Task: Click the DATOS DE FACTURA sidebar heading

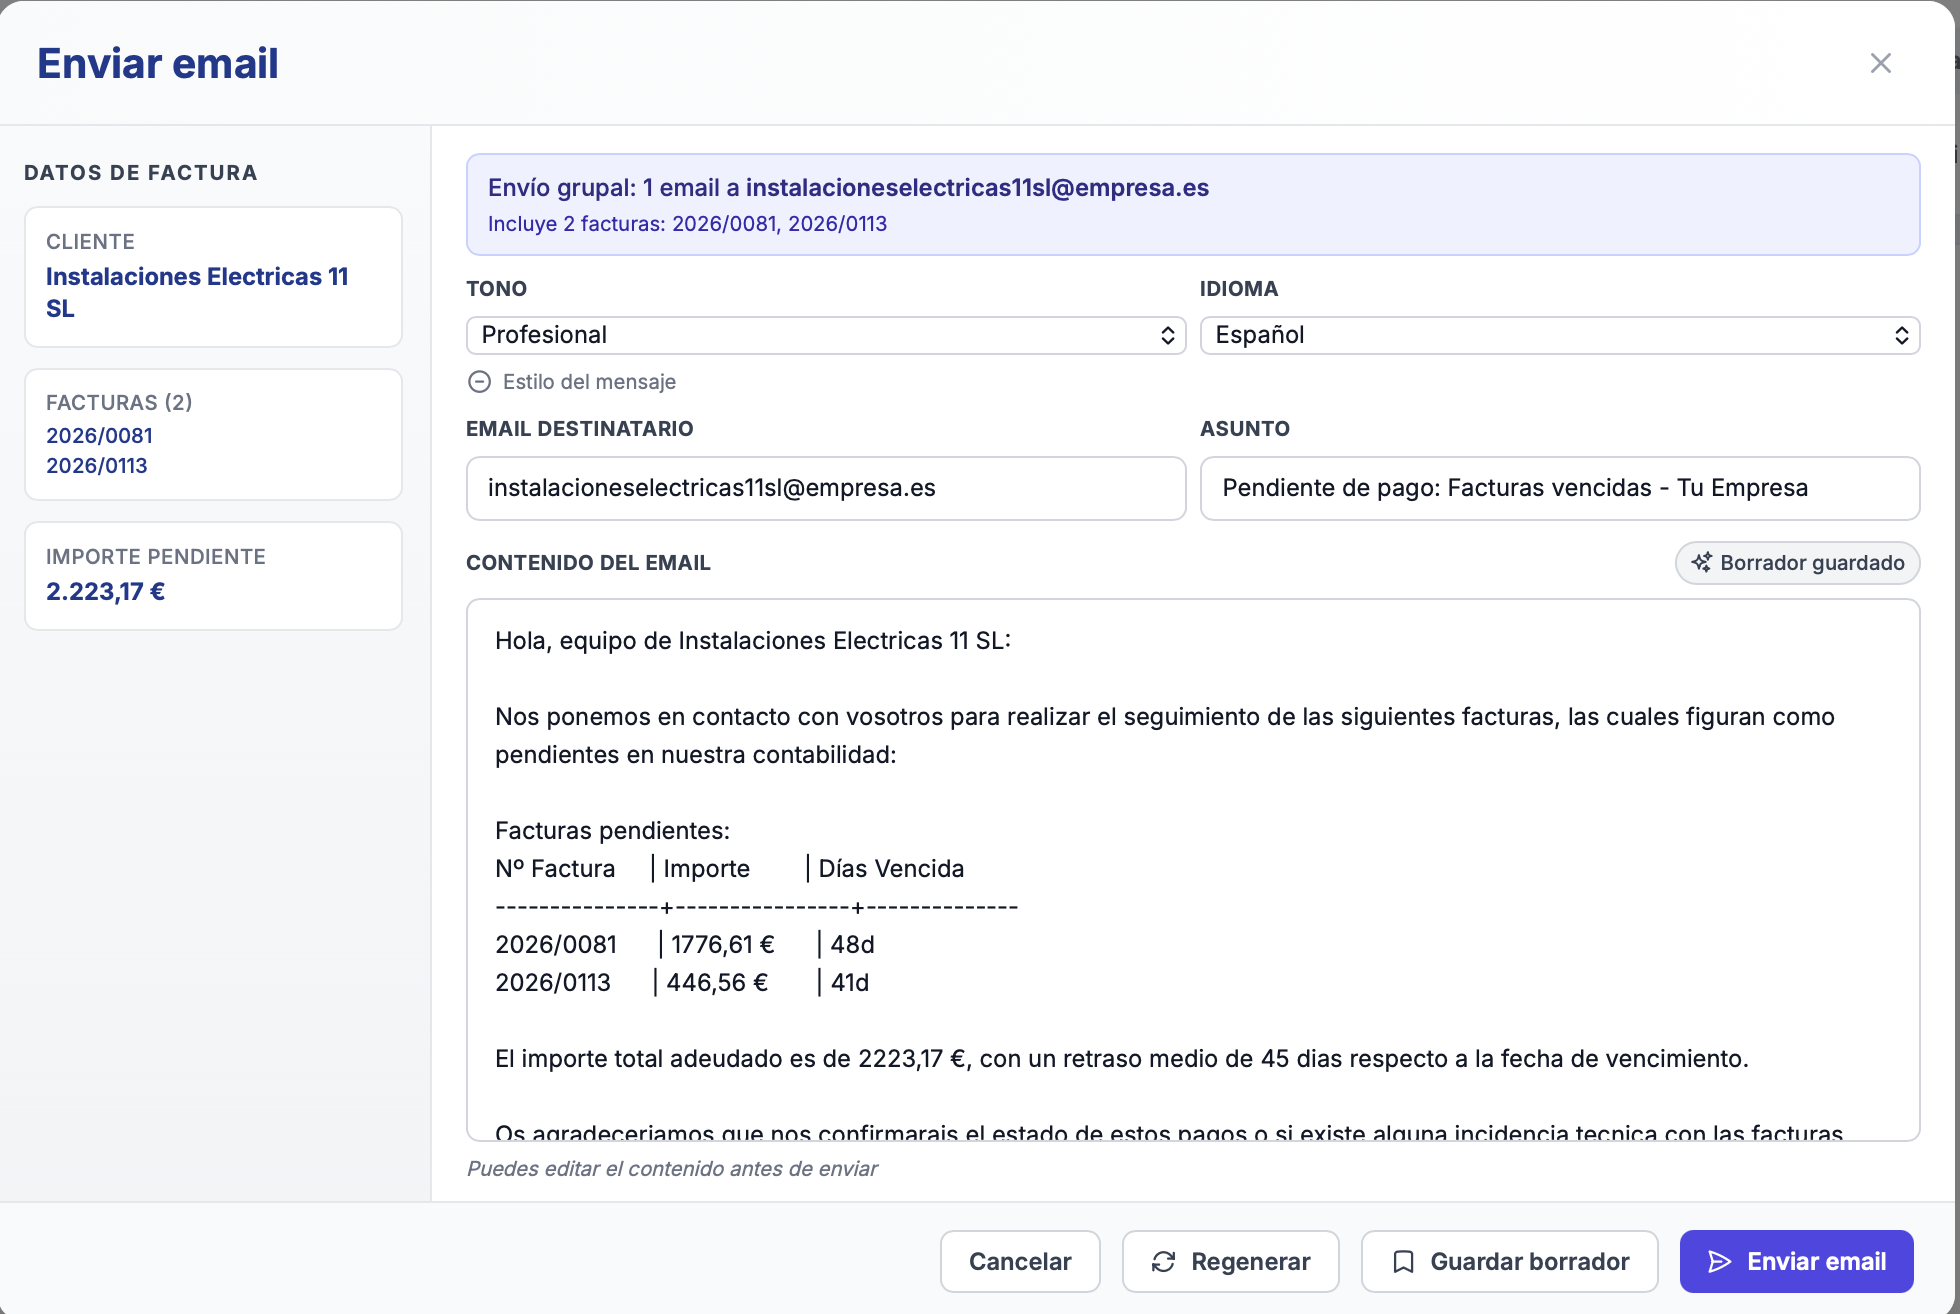Action: 141,173
